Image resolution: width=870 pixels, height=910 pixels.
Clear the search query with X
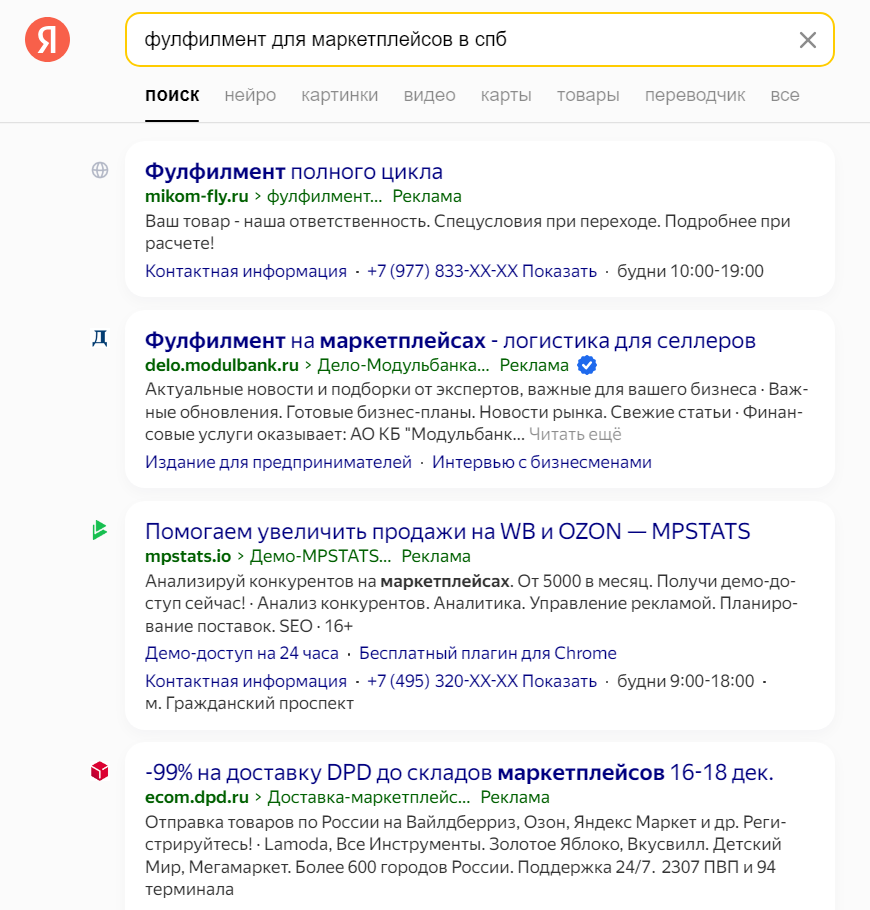pos(808,40)
